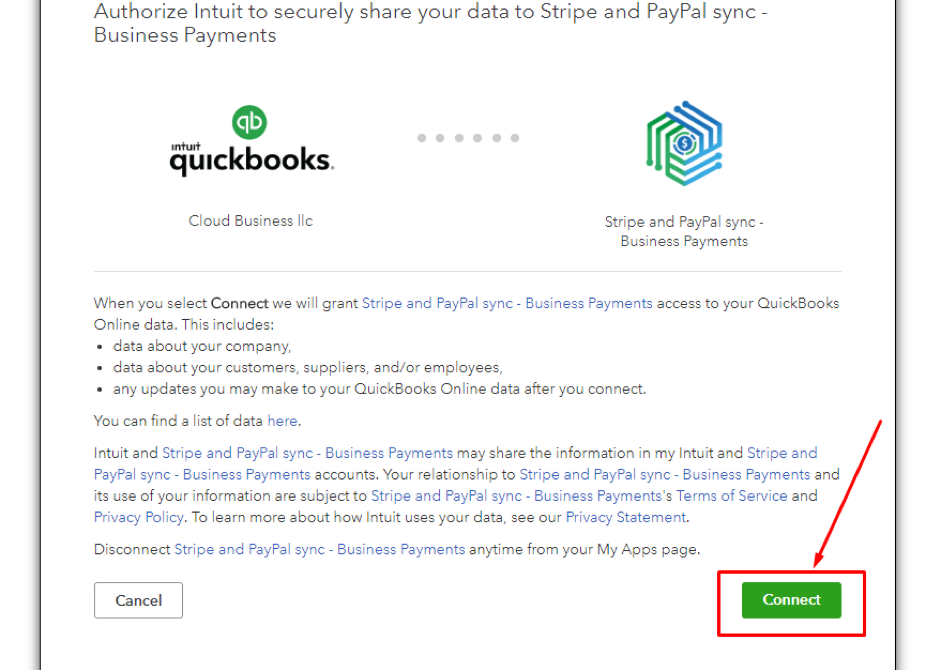939x670 pixels.
Task: Click the app link in the Disconnect sentence
Action: tap(319, 549)
